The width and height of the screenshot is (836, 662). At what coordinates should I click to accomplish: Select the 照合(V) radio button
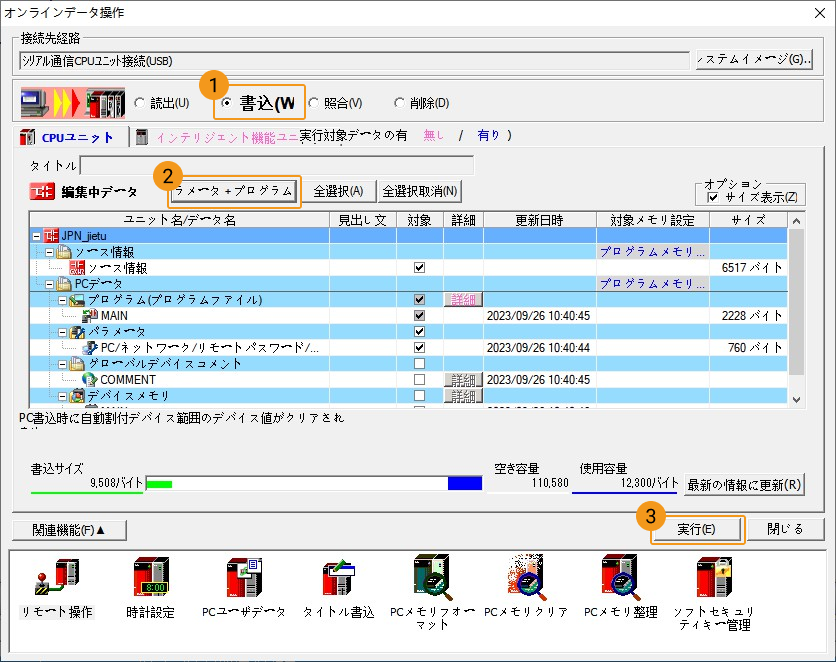tap(313, 103)
